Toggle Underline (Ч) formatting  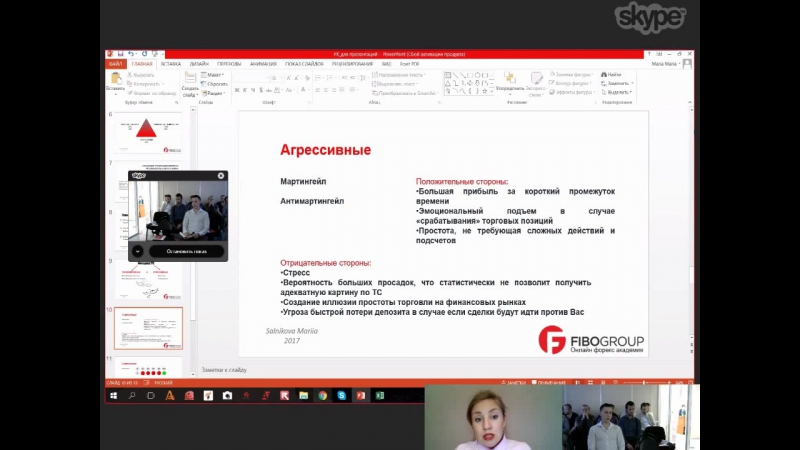[253, 90]
